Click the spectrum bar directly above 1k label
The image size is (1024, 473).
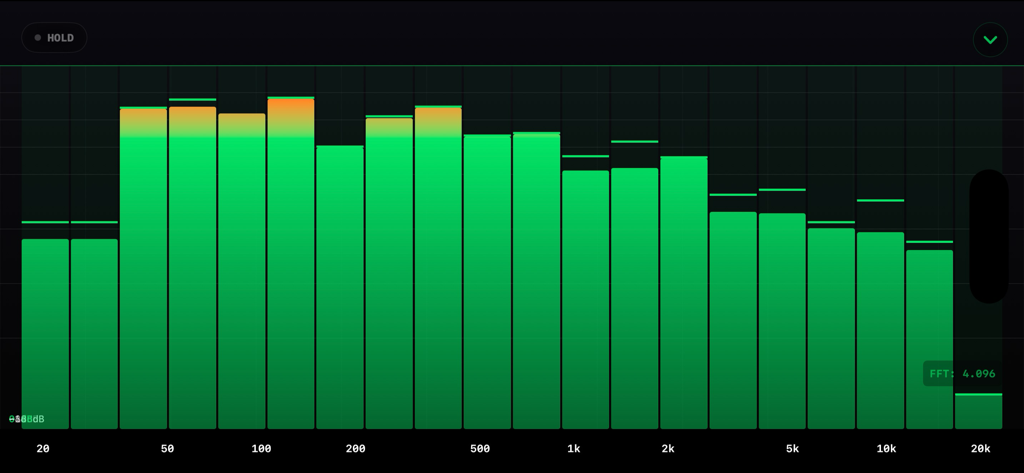[x=585, y=300]
